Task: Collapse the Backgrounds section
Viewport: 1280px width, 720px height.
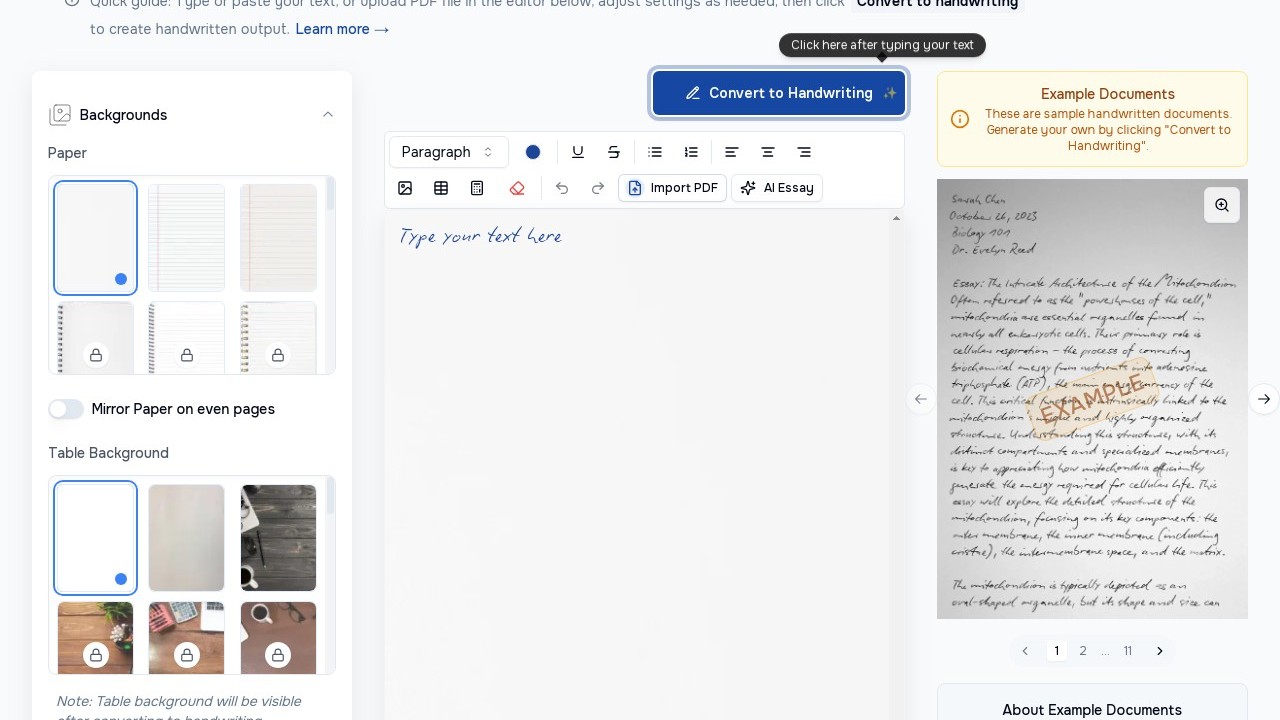Action: pos(327,115)
